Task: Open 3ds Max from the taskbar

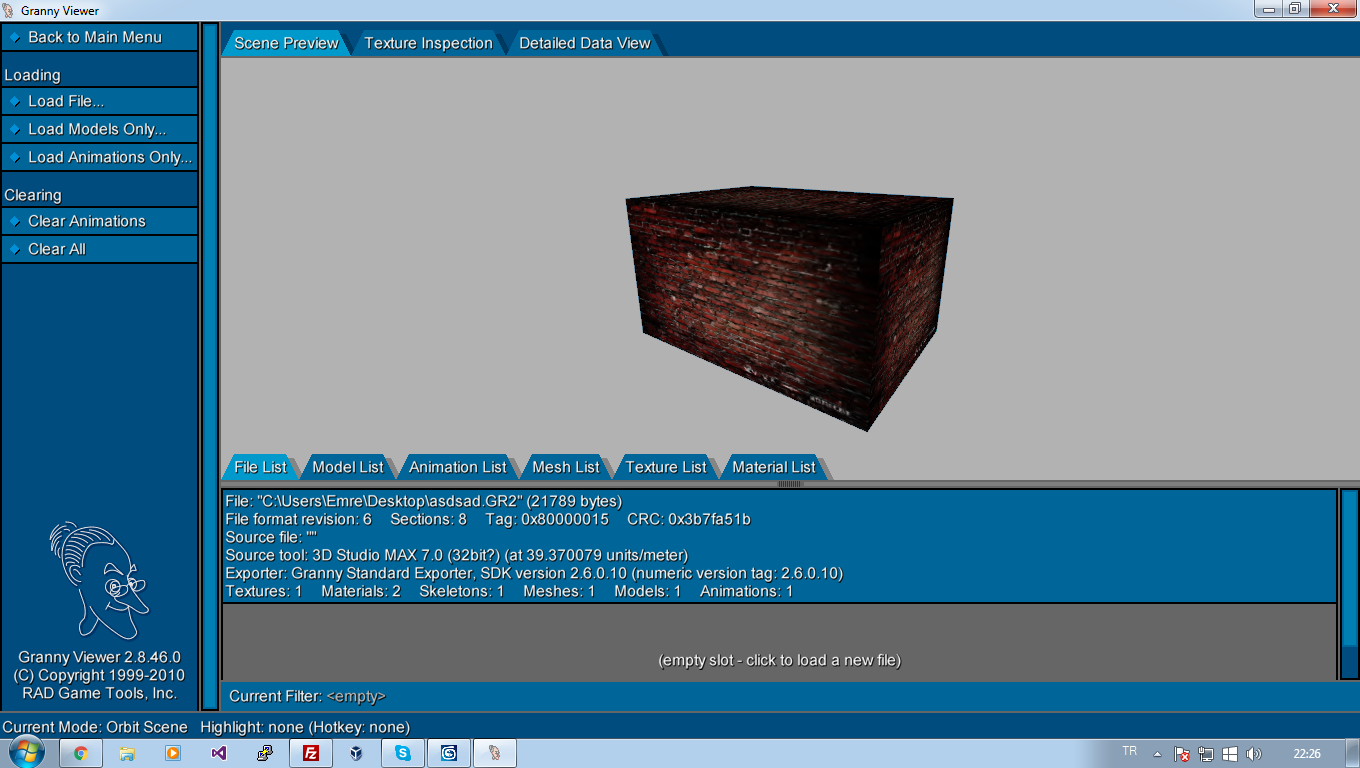Action: tap(449, 753)
